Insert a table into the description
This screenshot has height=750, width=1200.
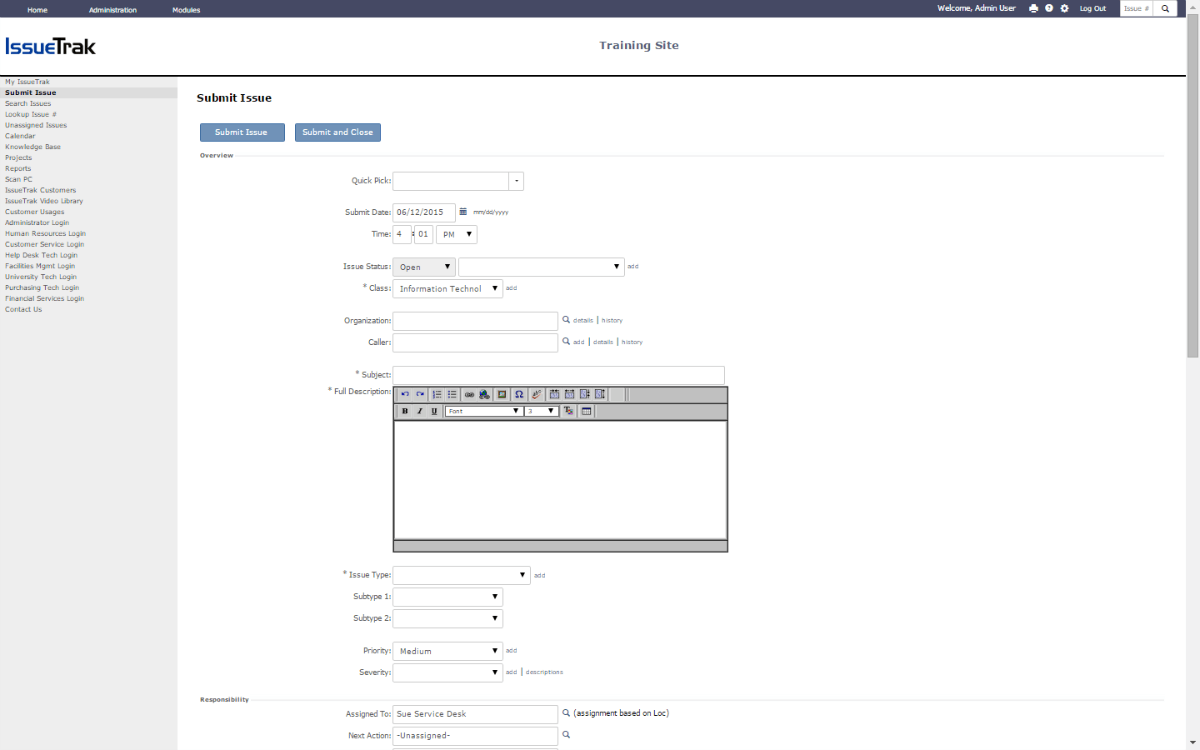point(586,411)
